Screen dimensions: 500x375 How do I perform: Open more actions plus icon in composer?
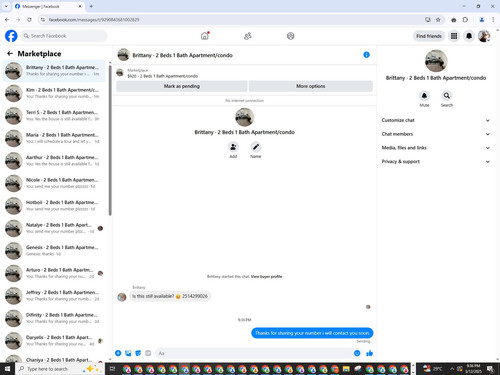click(118, 353)
